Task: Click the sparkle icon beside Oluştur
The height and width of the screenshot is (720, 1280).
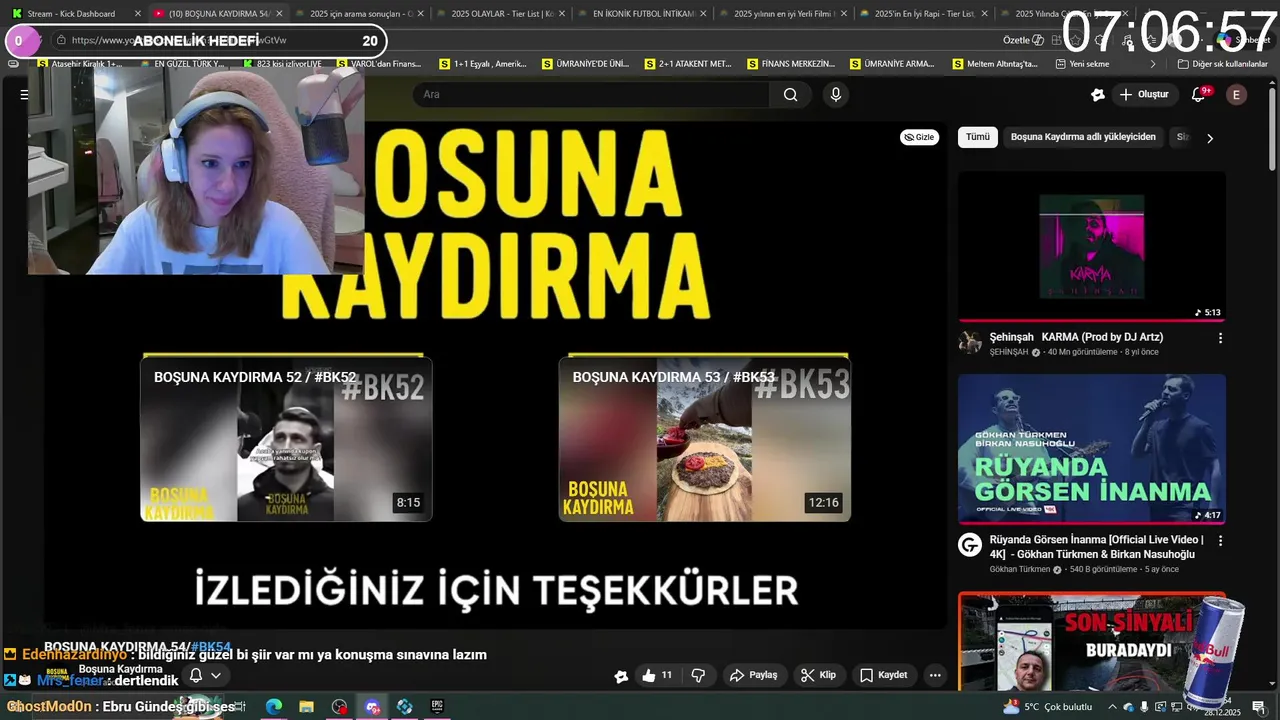Action: (1098, 95)
